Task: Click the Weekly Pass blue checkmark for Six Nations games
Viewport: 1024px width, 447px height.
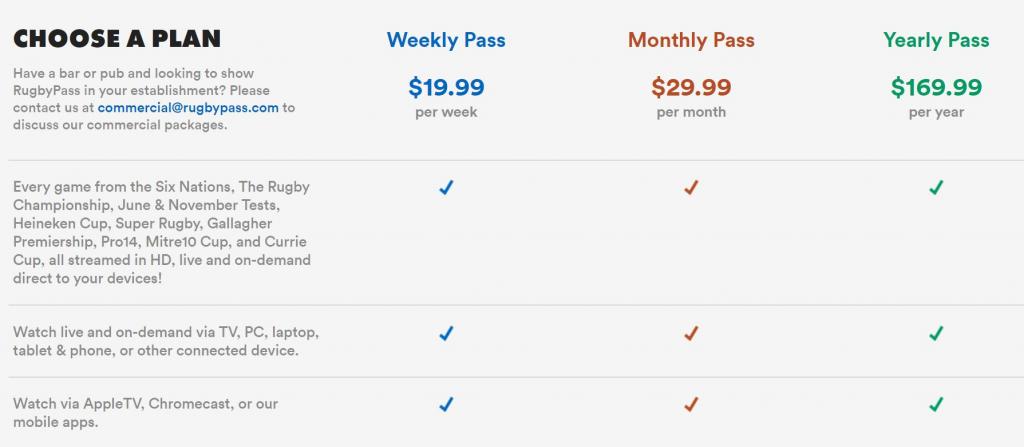Action: tap(446, 188)
